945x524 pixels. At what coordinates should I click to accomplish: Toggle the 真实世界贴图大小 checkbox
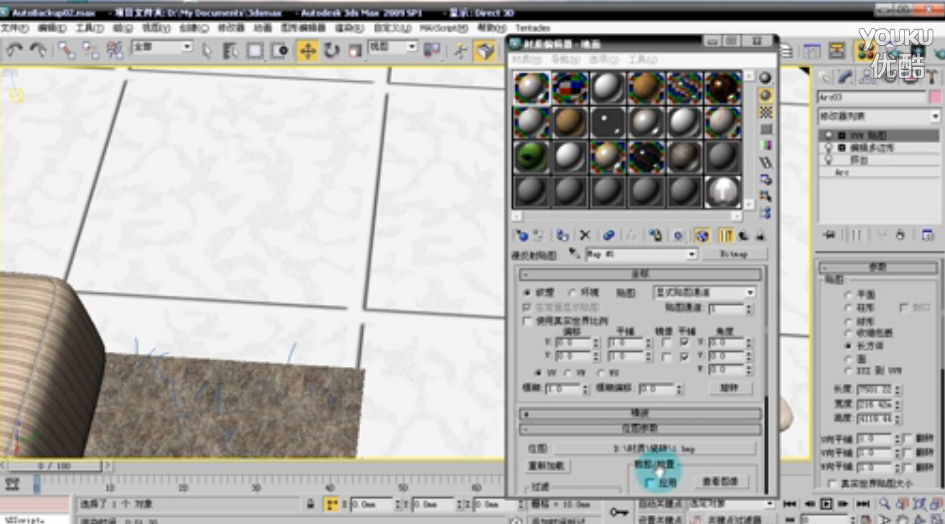(832, 484)
